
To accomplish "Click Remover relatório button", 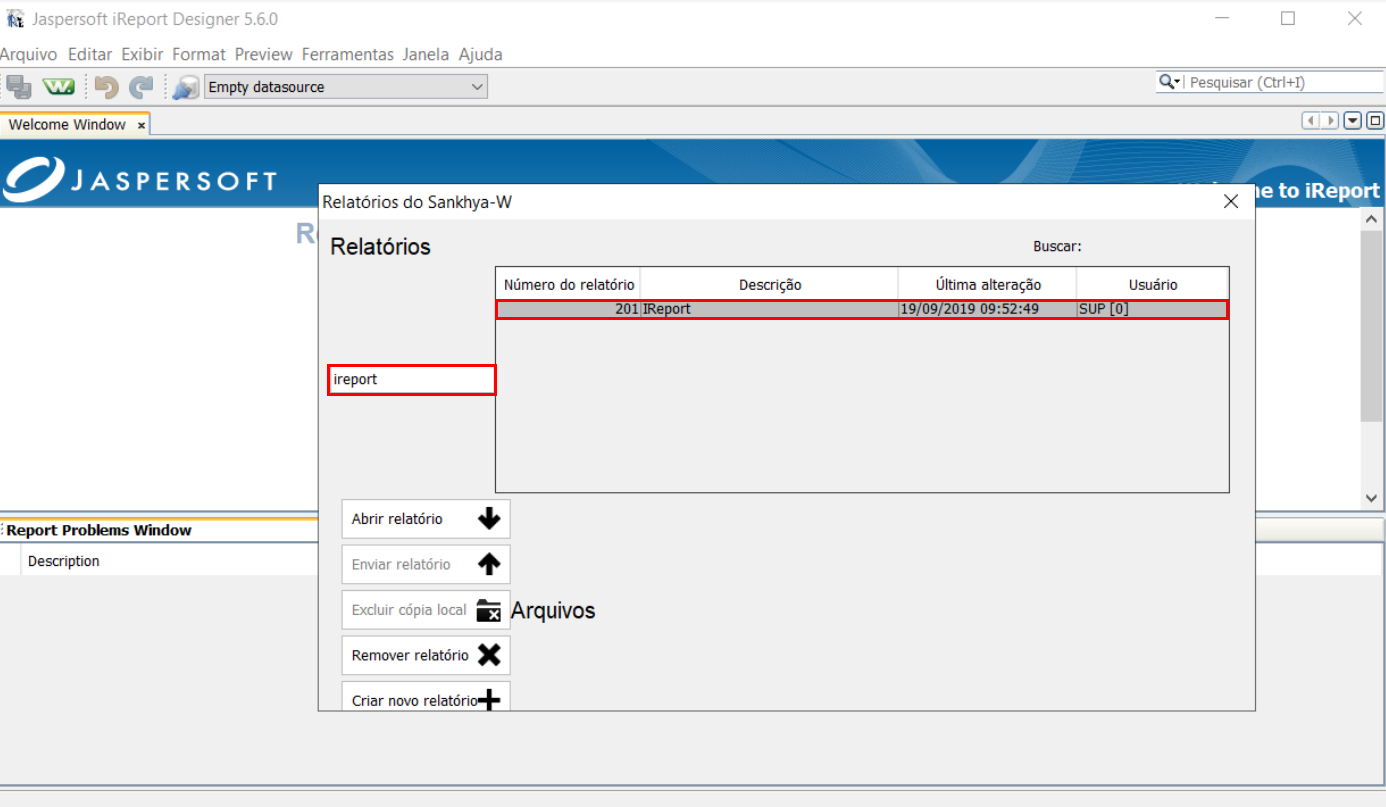I will [x=426, y=656].
